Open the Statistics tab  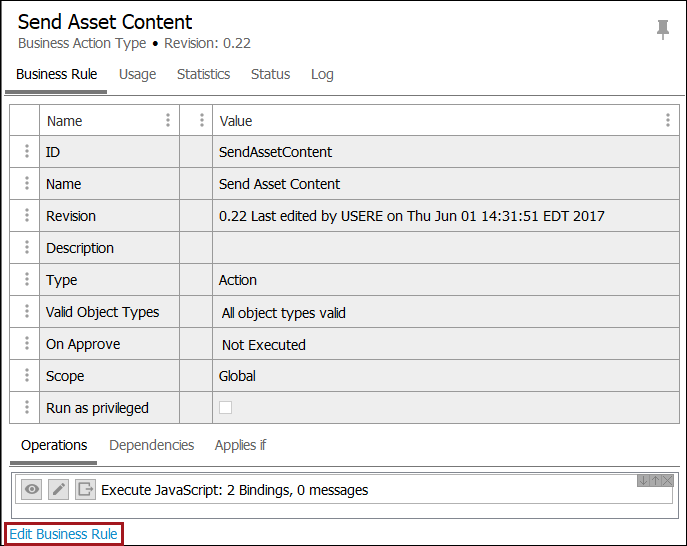203,75
